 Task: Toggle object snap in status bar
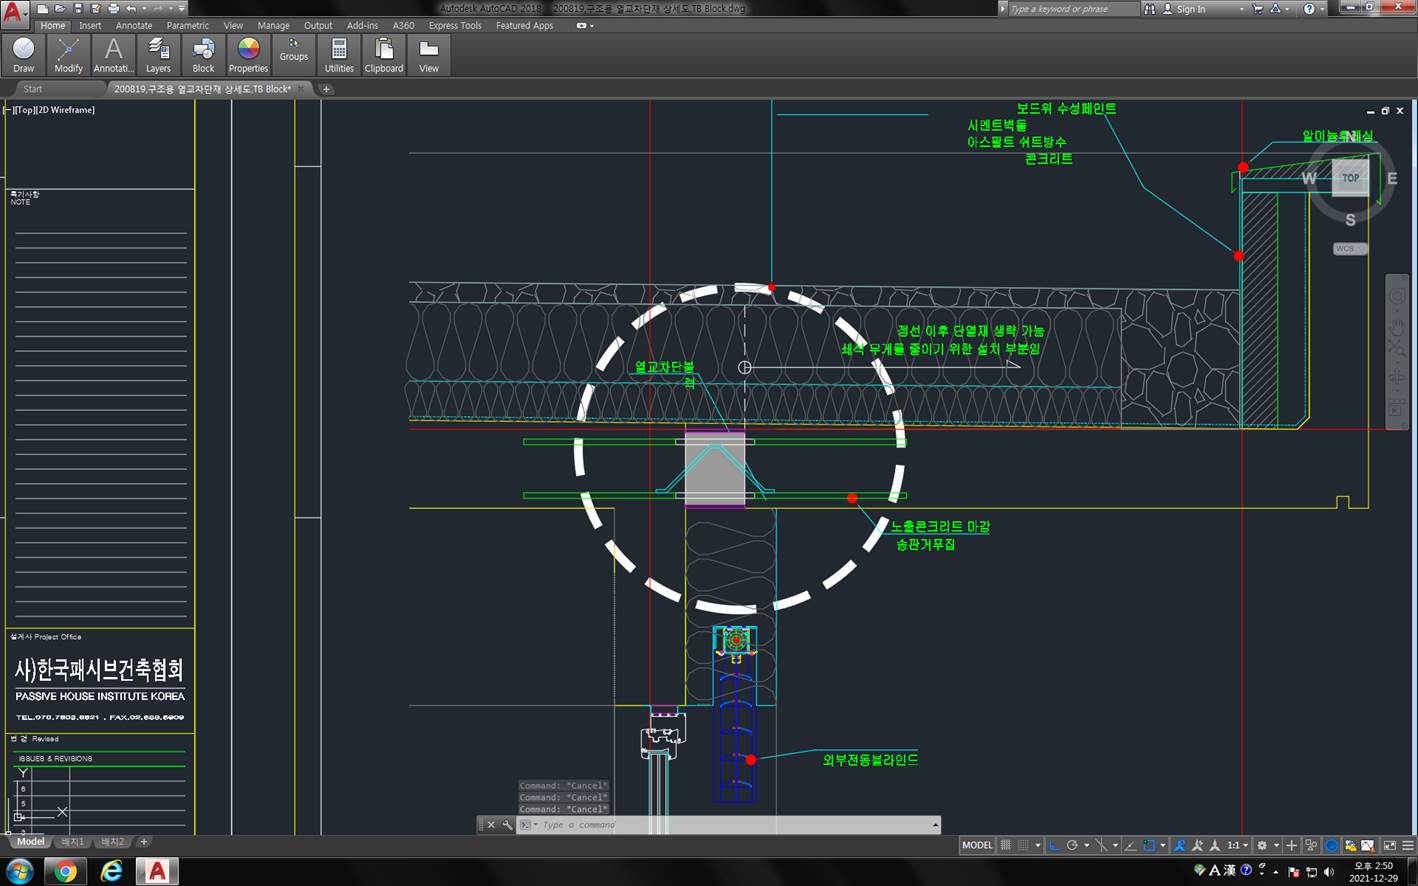[1148, 845]
